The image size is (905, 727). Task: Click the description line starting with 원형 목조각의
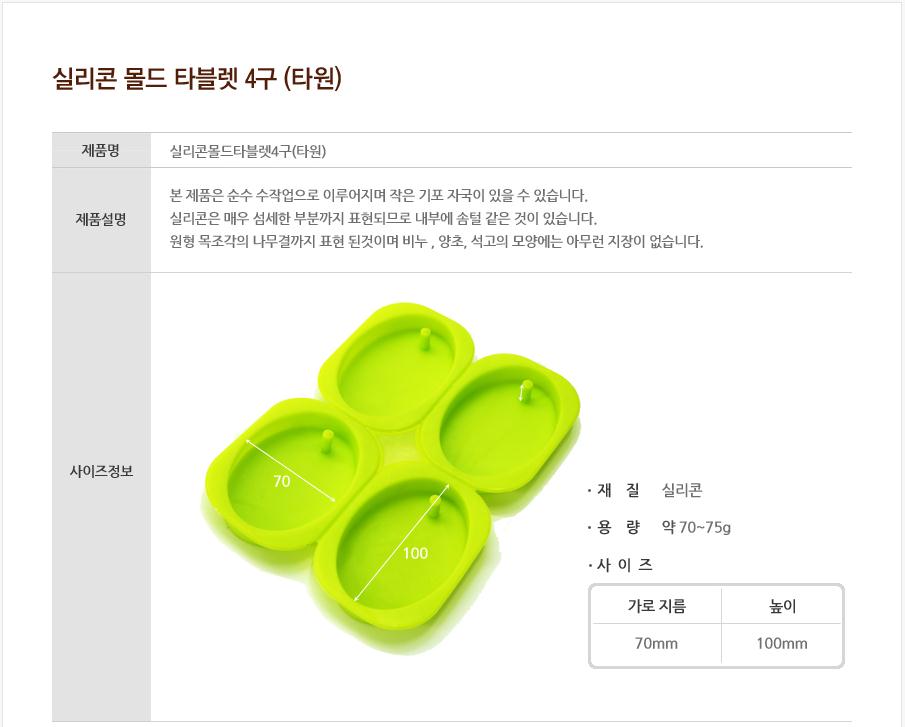pos(436,241)
